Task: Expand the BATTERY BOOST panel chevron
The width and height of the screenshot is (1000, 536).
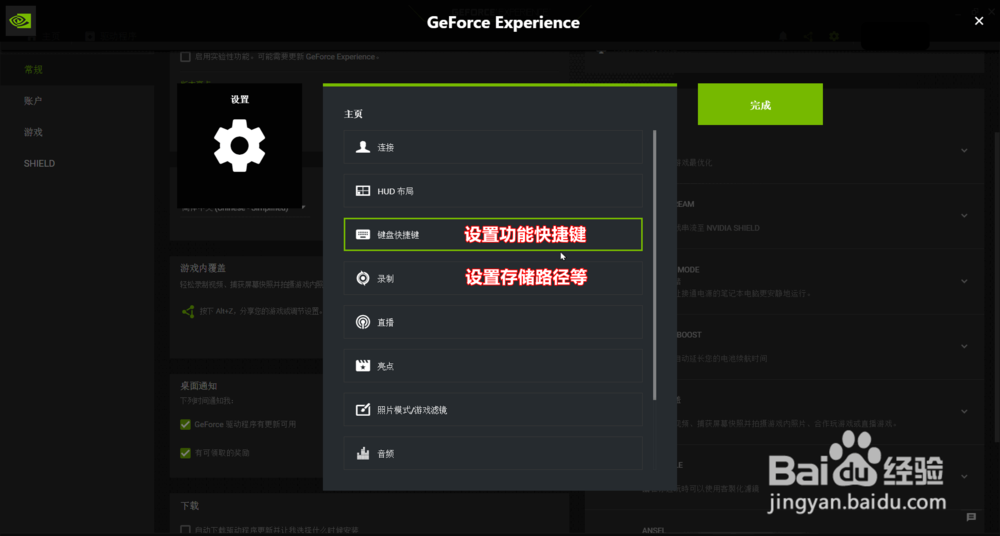Action: (964, 346)
